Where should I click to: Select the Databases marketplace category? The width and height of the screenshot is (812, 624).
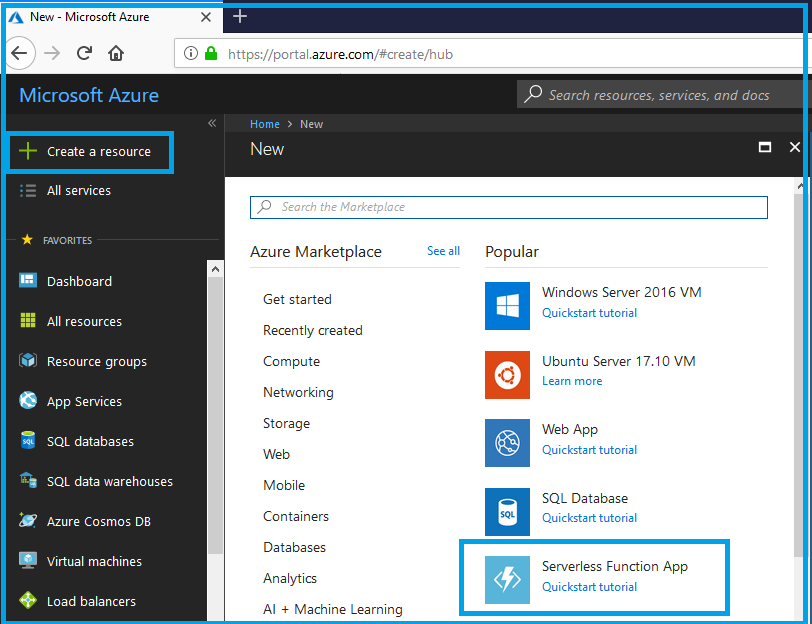click(x=294, y=547)
